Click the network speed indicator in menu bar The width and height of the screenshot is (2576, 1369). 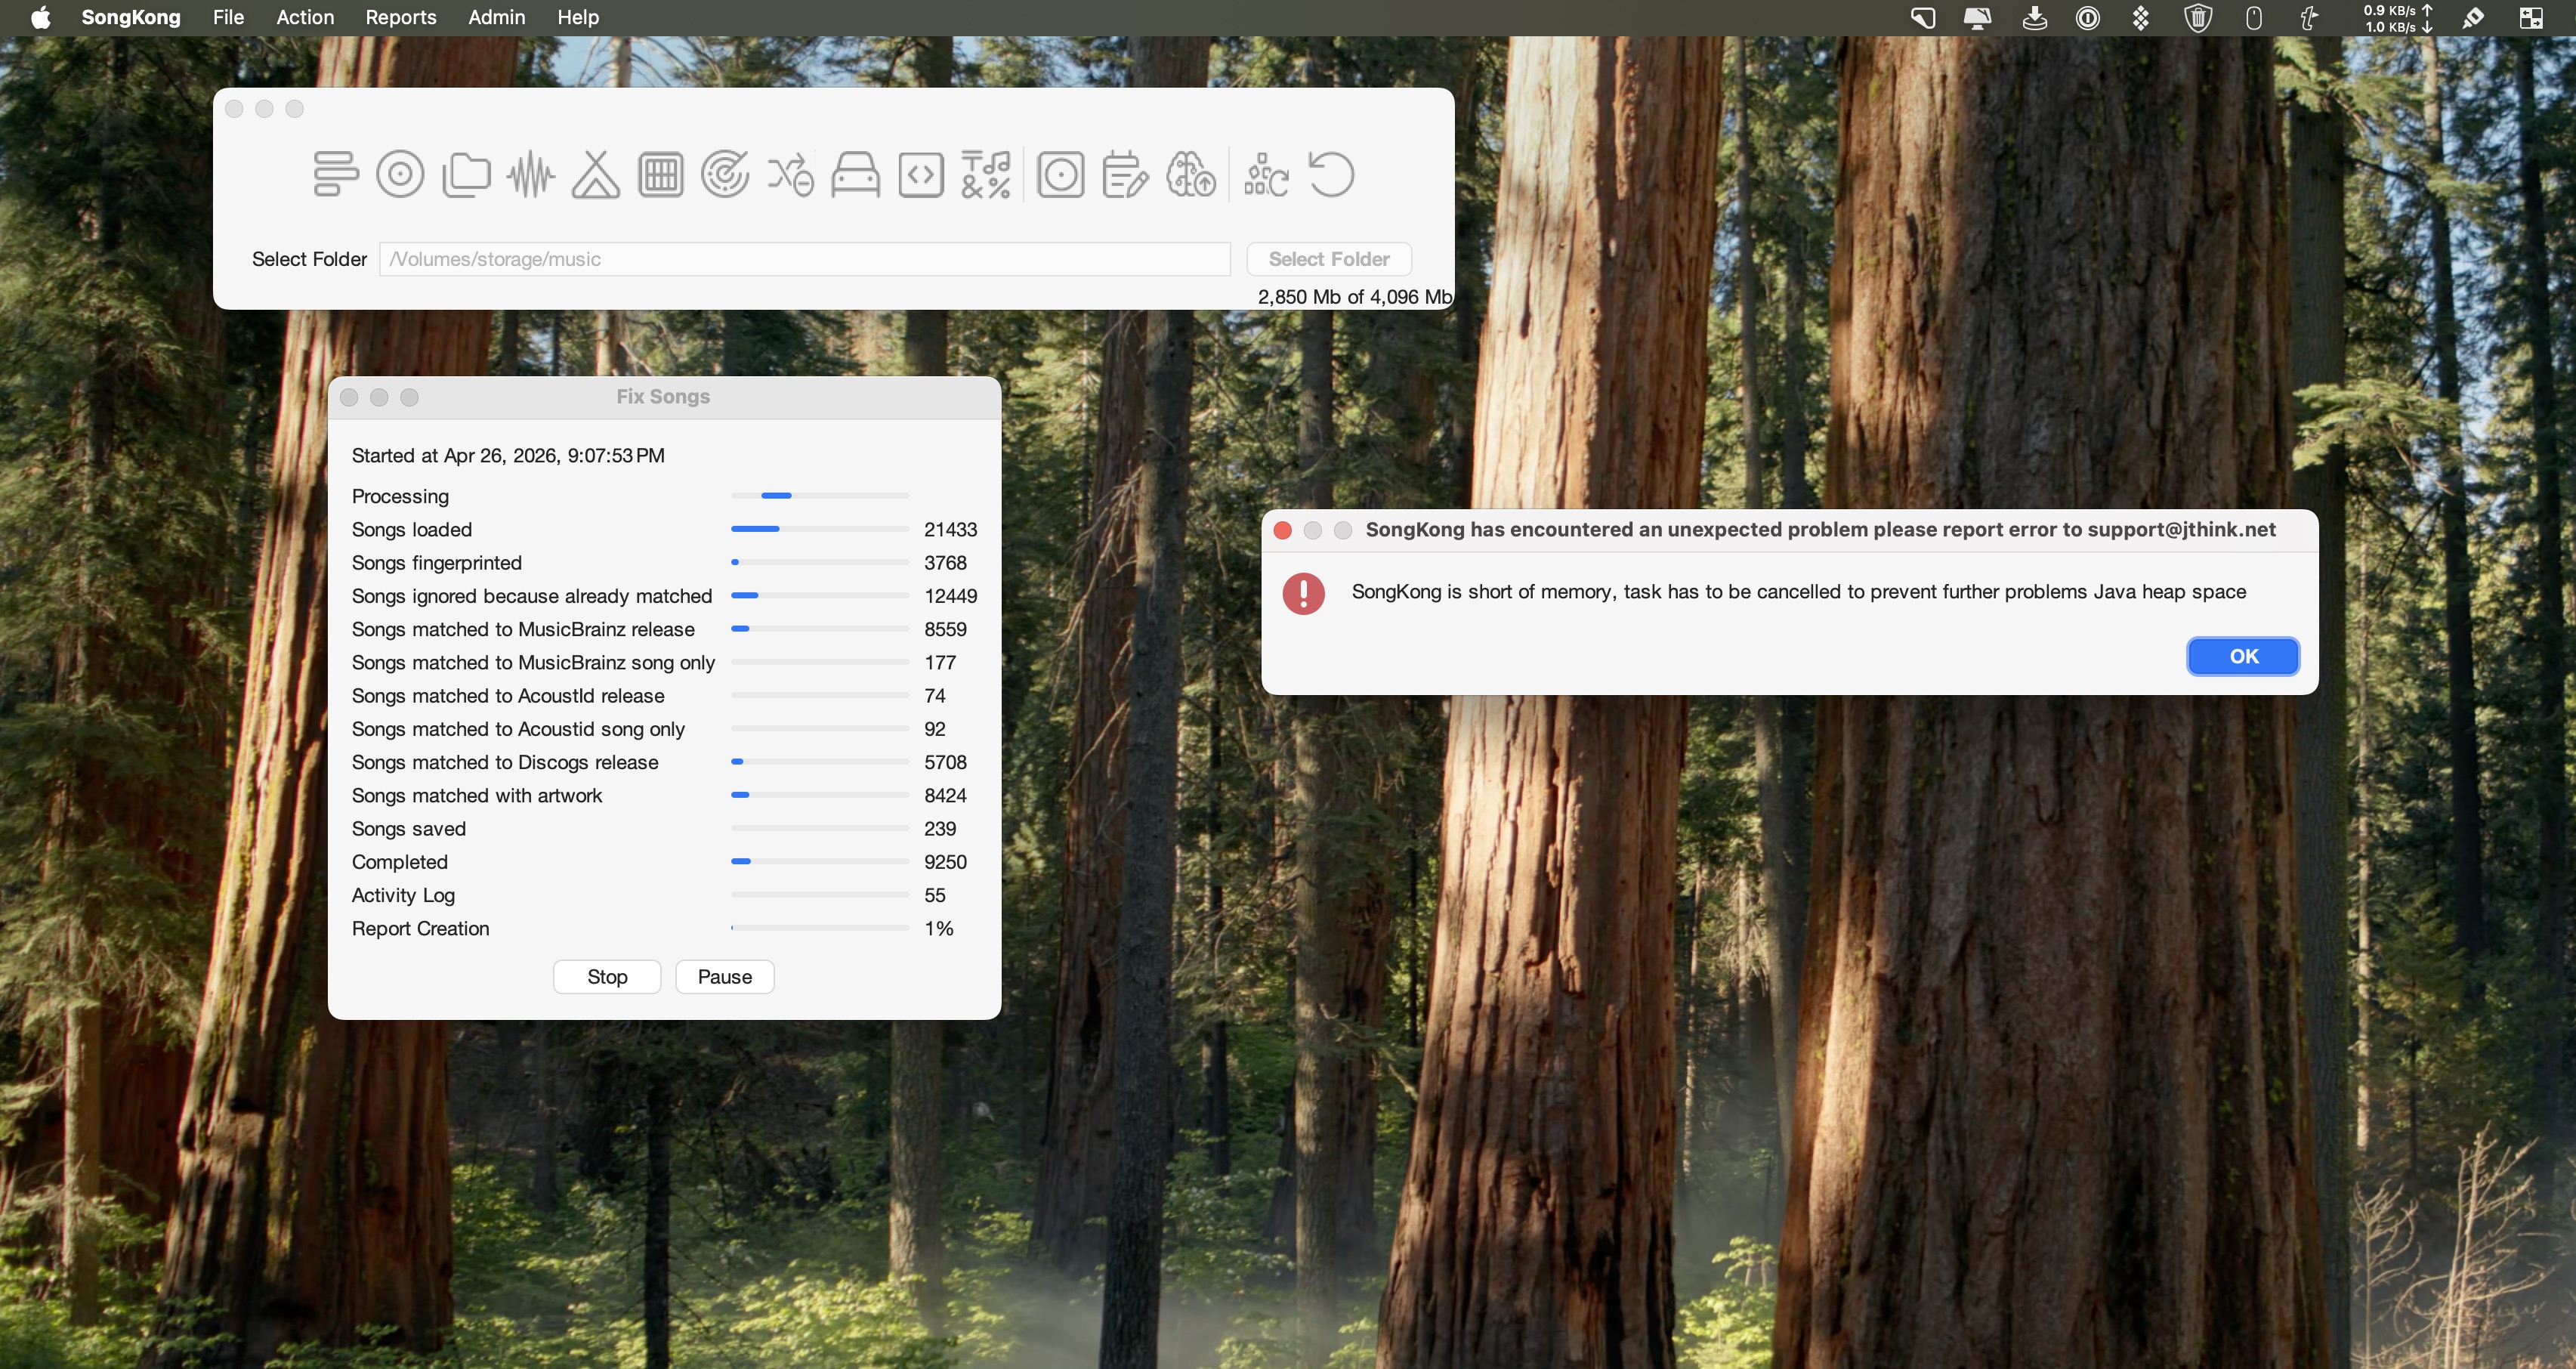pyautogui.click(x=2398, y=18)
